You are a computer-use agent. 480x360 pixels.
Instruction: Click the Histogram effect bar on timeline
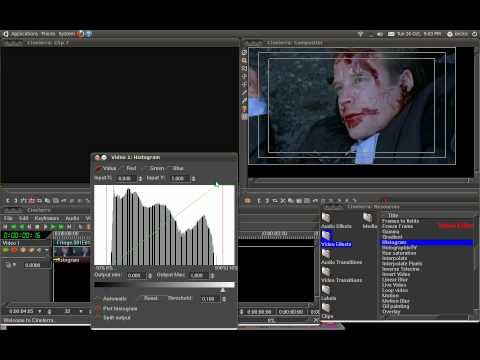[72, 260]
